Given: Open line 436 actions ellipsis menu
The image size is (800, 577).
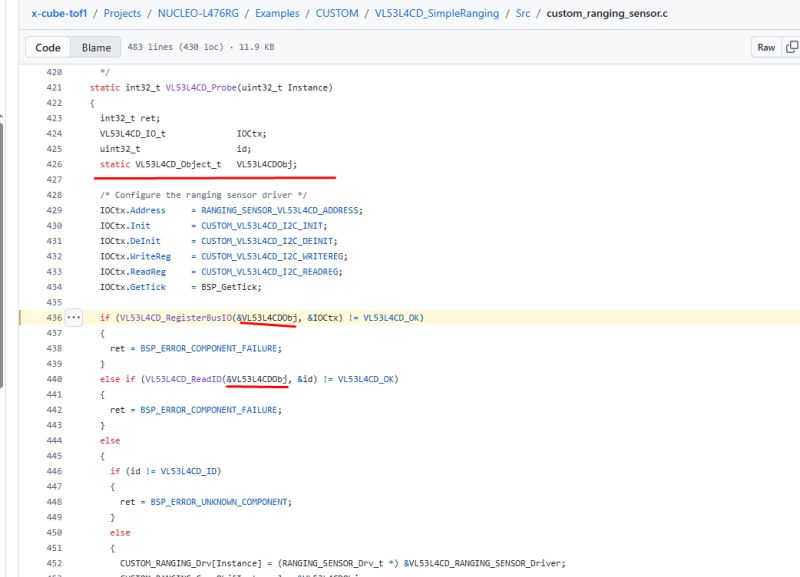Looking at the screenshot, I should coord(73,318).
